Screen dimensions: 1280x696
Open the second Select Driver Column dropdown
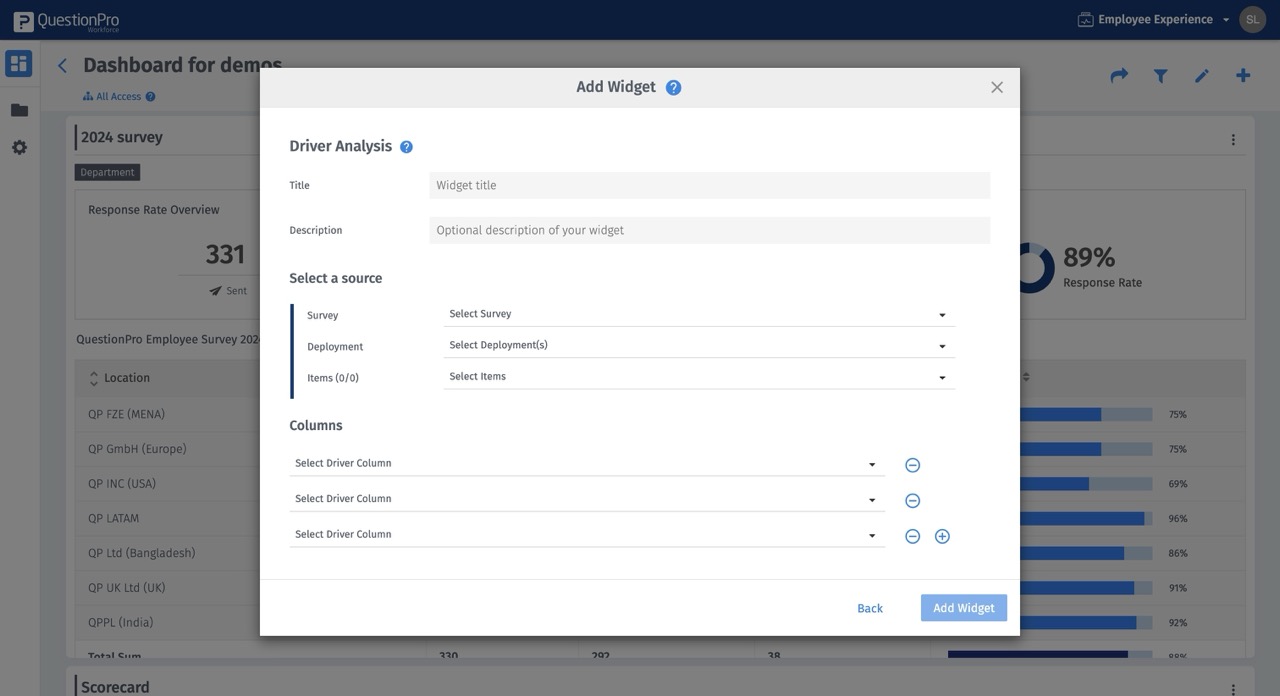587,499
